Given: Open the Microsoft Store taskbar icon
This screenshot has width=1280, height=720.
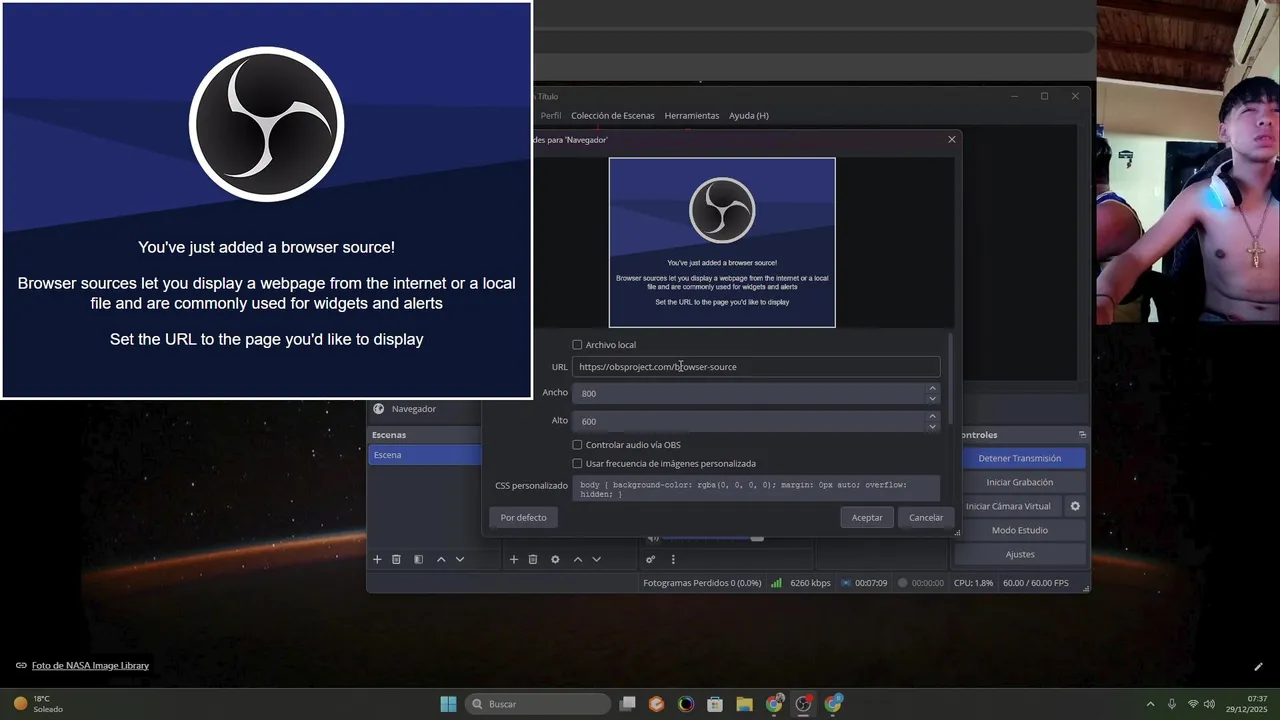Looking at the screenshot, I should click(x=715, y=704).
